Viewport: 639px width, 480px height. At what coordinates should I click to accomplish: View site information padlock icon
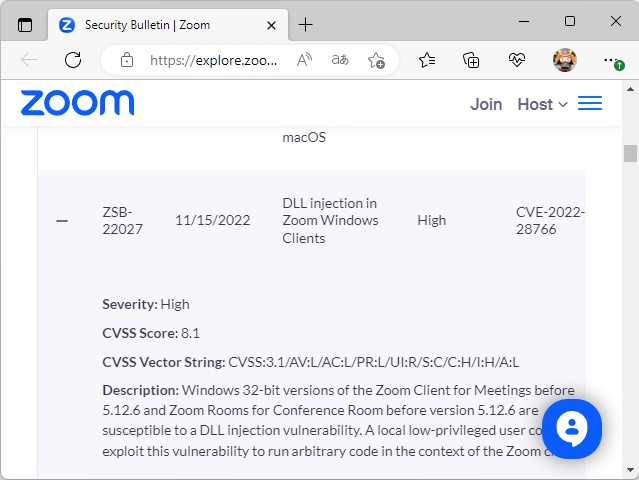[127, 60]
